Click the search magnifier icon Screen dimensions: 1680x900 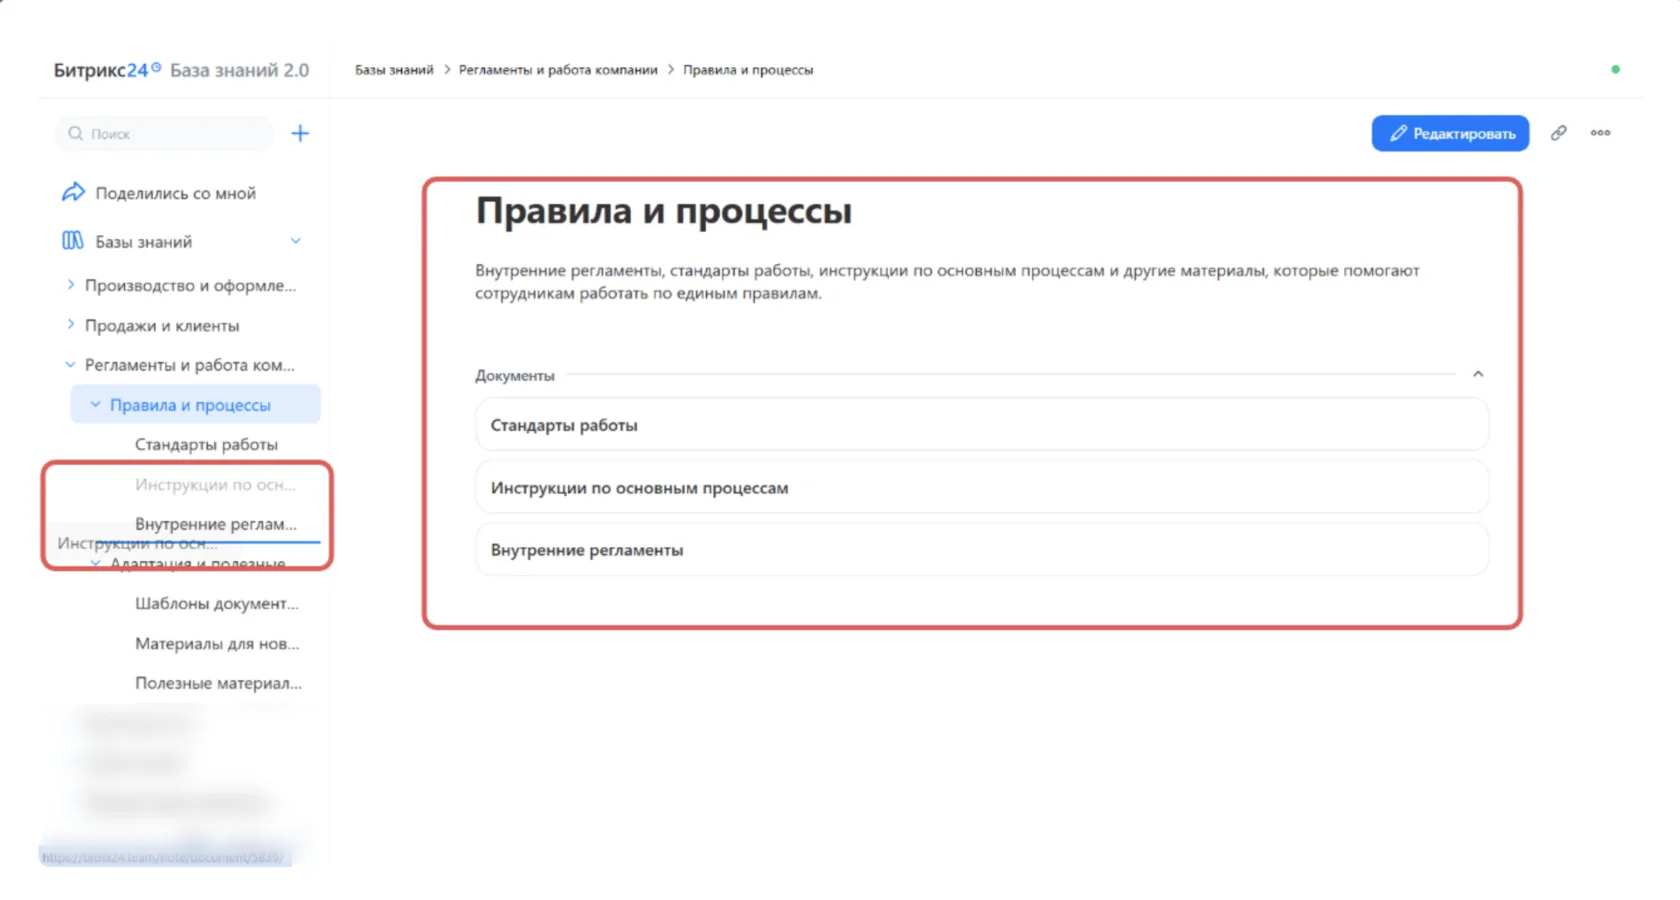(x=75, y=133)
